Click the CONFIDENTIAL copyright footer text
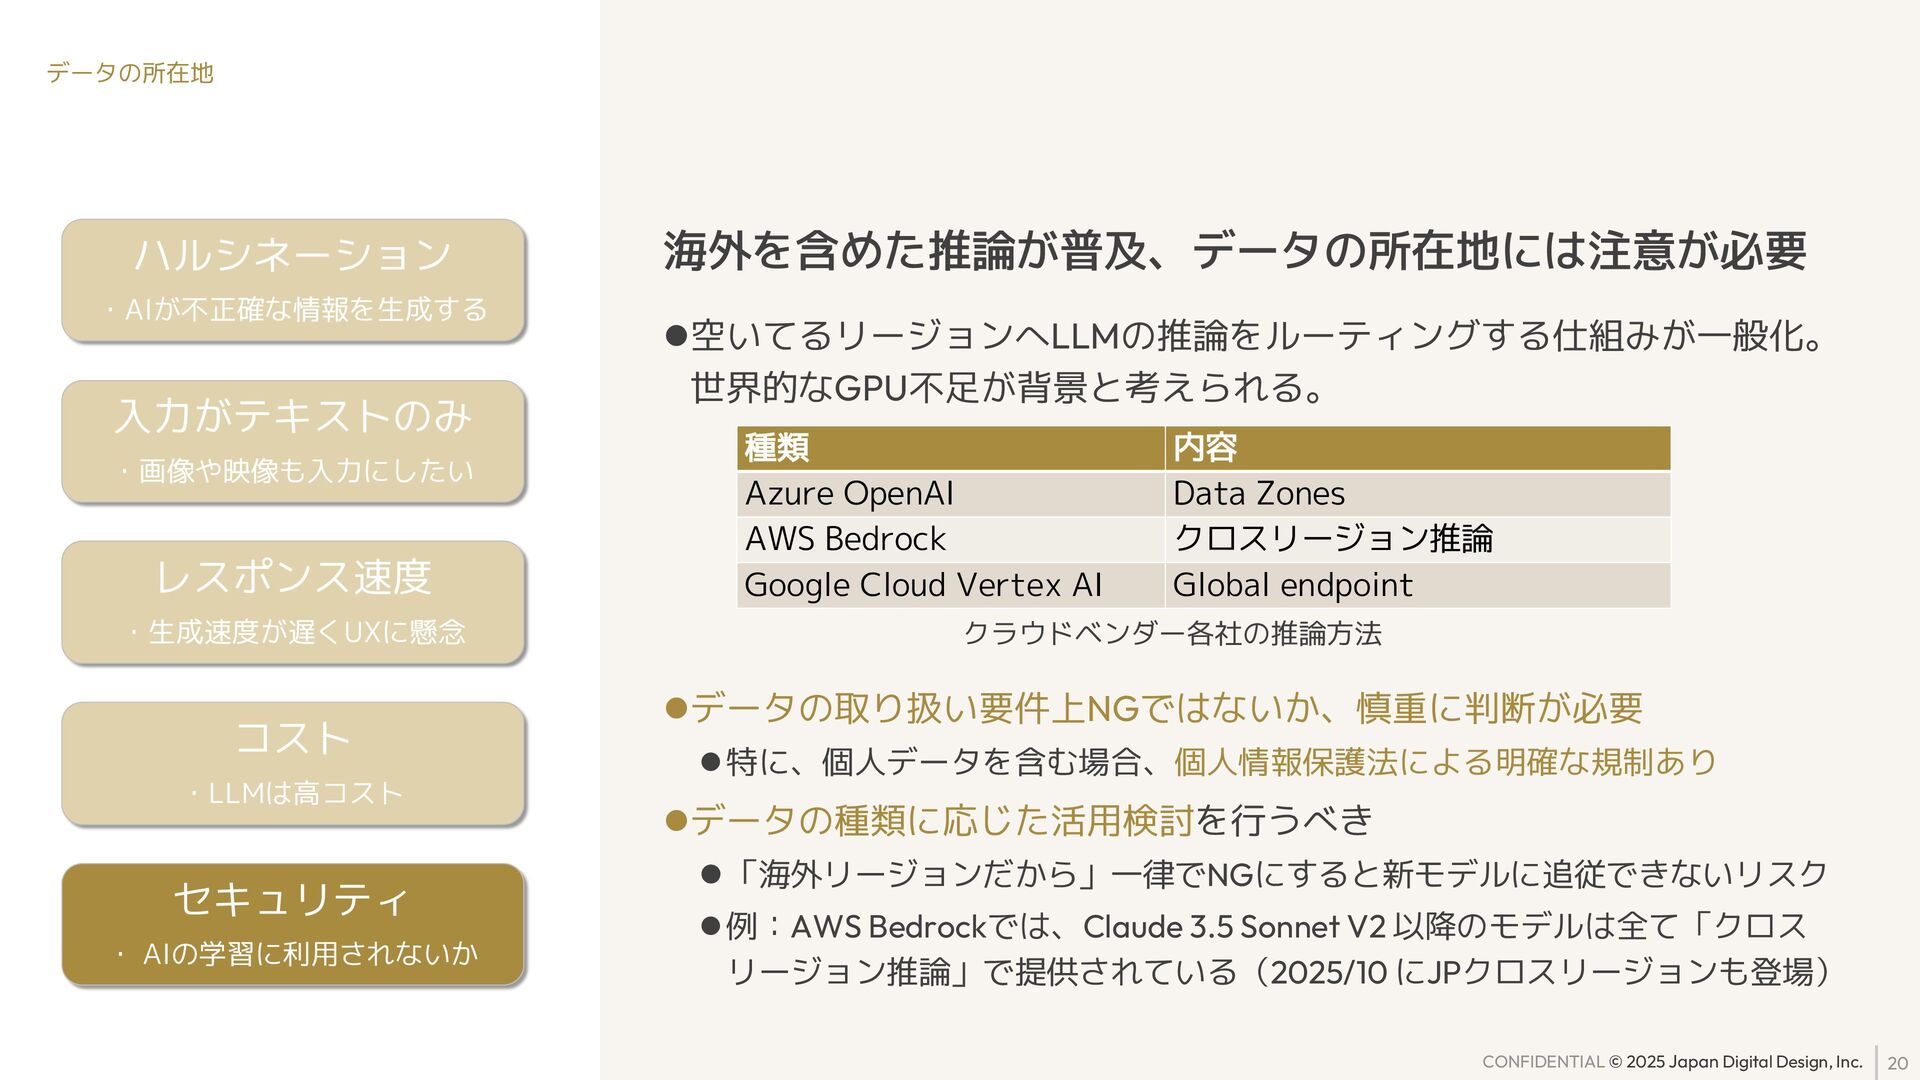Screen dimensions: 1920x1080 (1671, 1062)
